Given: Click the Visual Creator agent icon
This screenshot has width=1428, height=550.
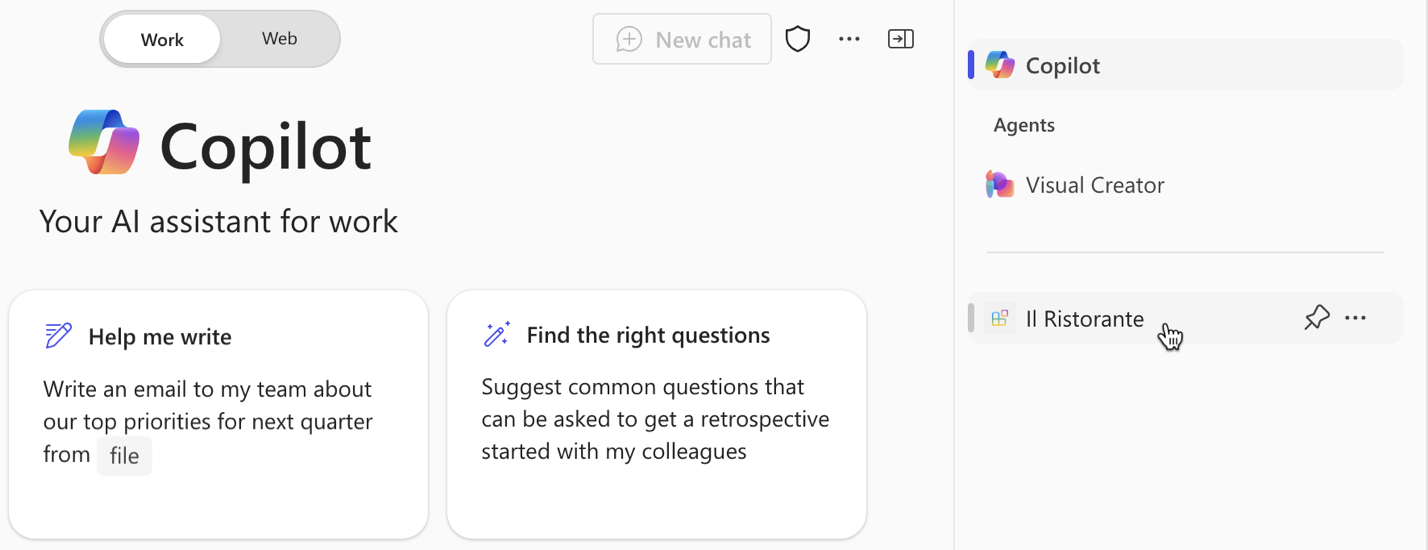Looking at the screenshot, I should [x=999, y=185].
